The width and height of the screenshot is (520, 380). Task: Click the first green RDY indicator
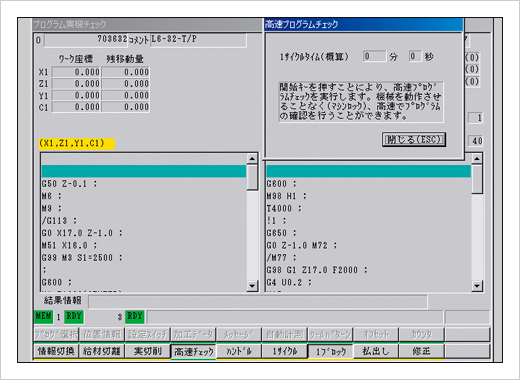pyautogui.click(x=74, y=317)
